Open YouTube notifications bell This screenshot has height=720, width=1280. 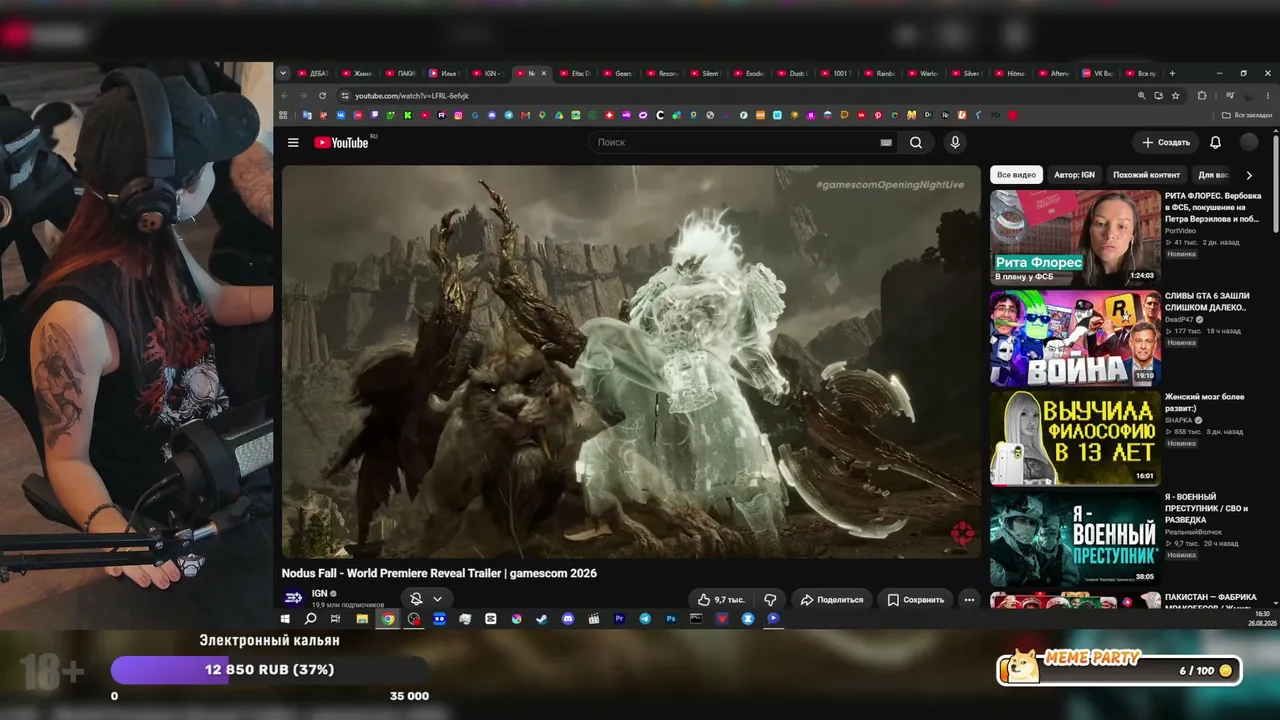tap(1215, 142)
